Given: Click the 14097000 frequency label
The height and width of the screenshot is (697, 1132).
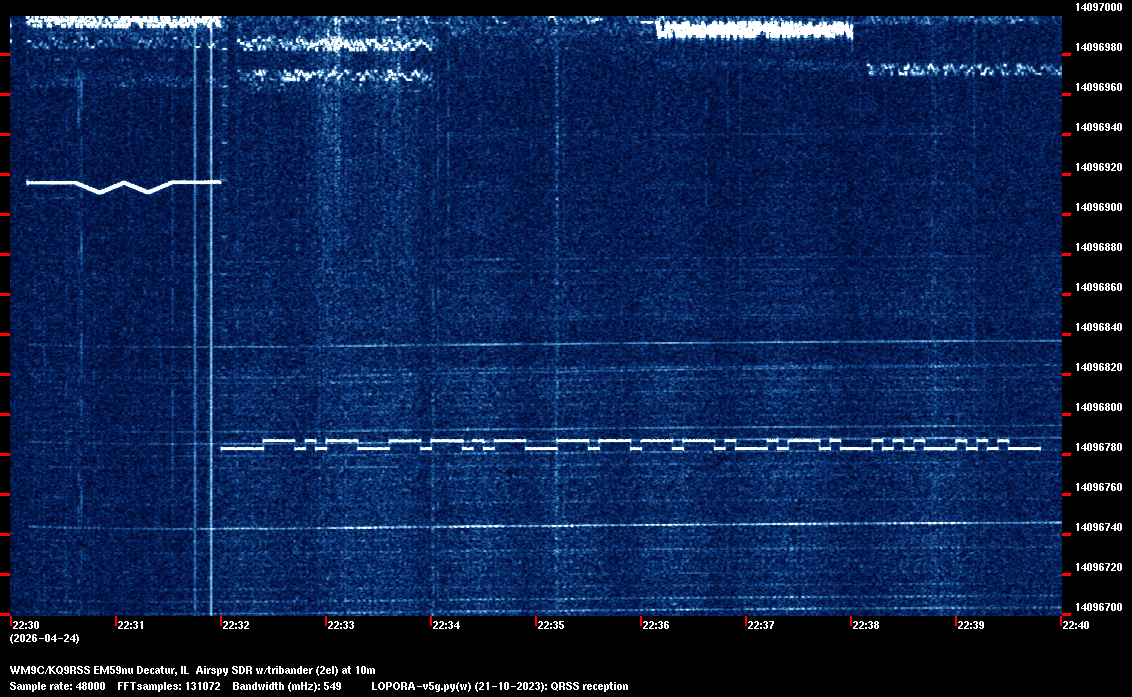Looking at the screenshot, I should point(1098,8).
